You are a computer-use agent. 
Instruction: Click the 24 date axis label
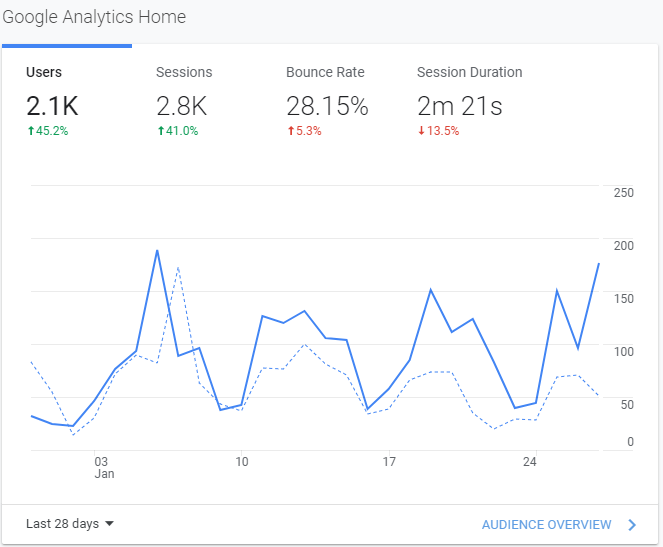pyautogui.click(x=530, y=462)
